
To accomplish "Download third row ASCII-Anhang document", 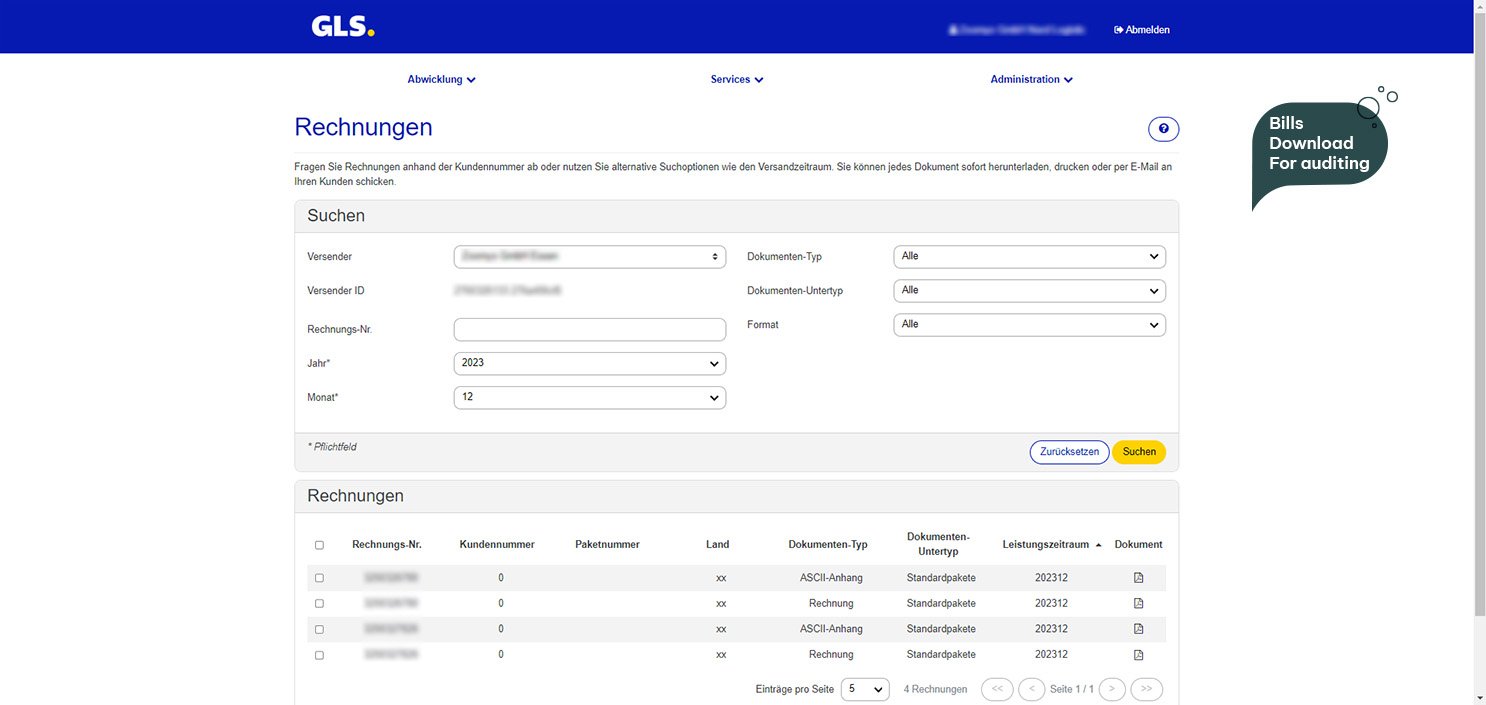I will click(x=1138, y=629).
